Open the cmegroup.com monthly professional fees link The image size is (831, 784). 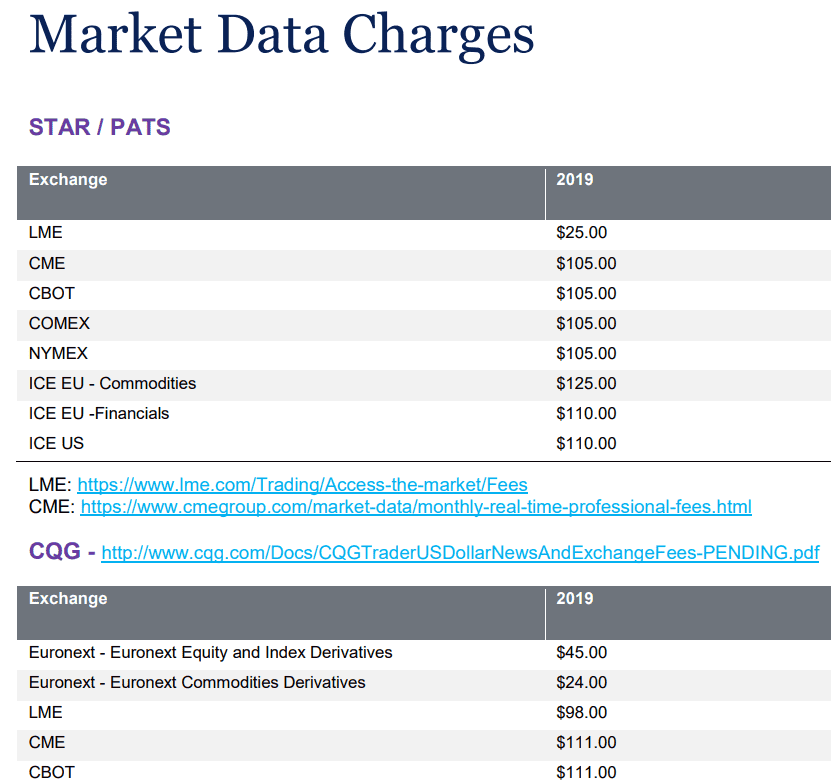pyautogui.click(x=416, y=507)
